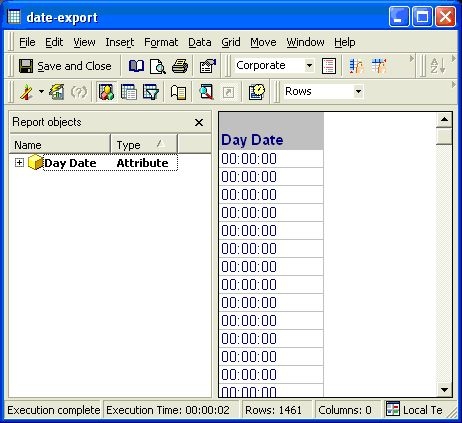Open the Grid menu
This screenshot has width=462, height=423.
point(231,42)
